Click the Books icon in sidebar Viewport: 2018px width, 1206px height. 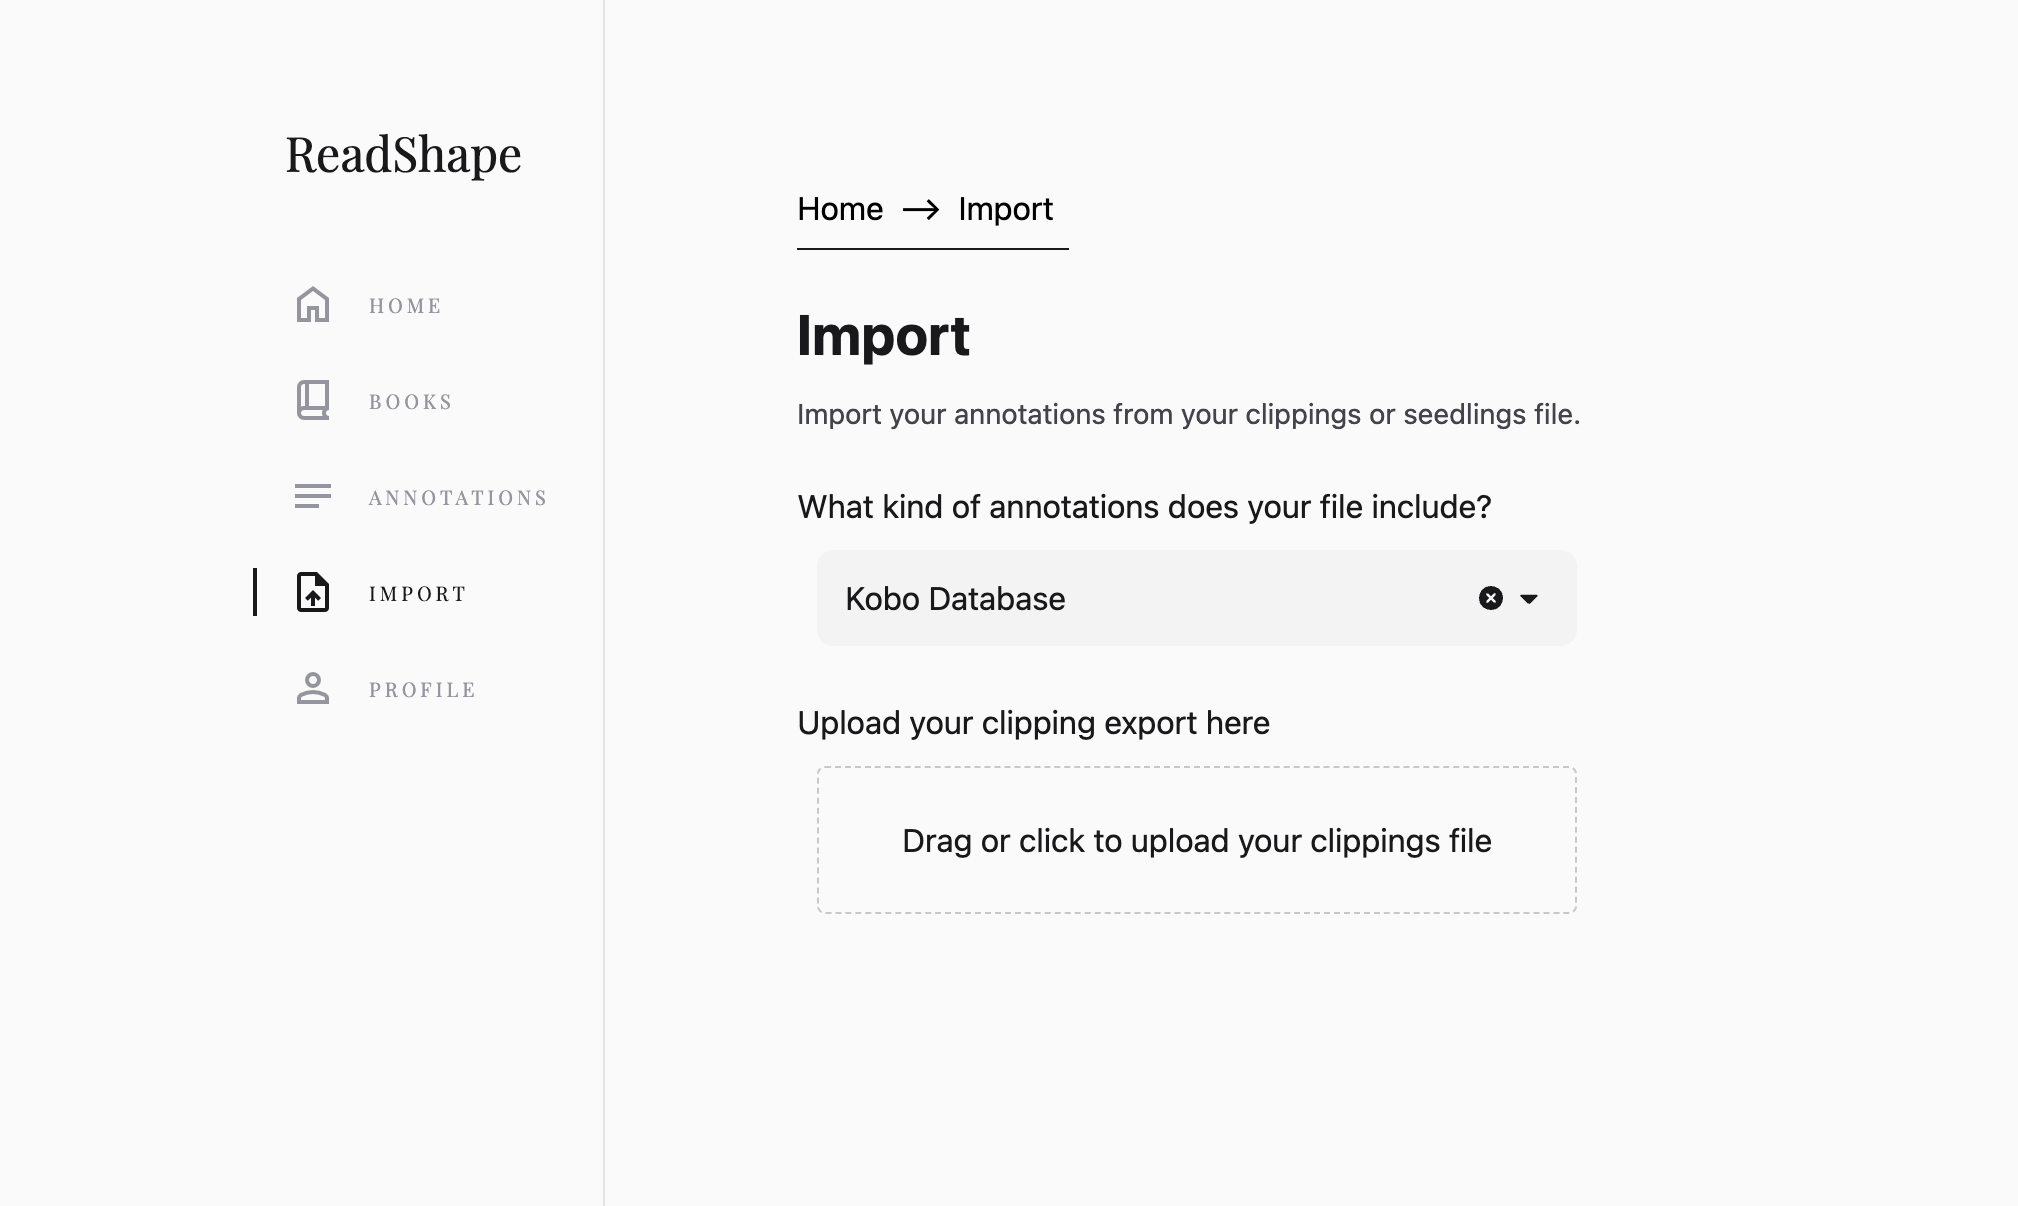[313, 401]
